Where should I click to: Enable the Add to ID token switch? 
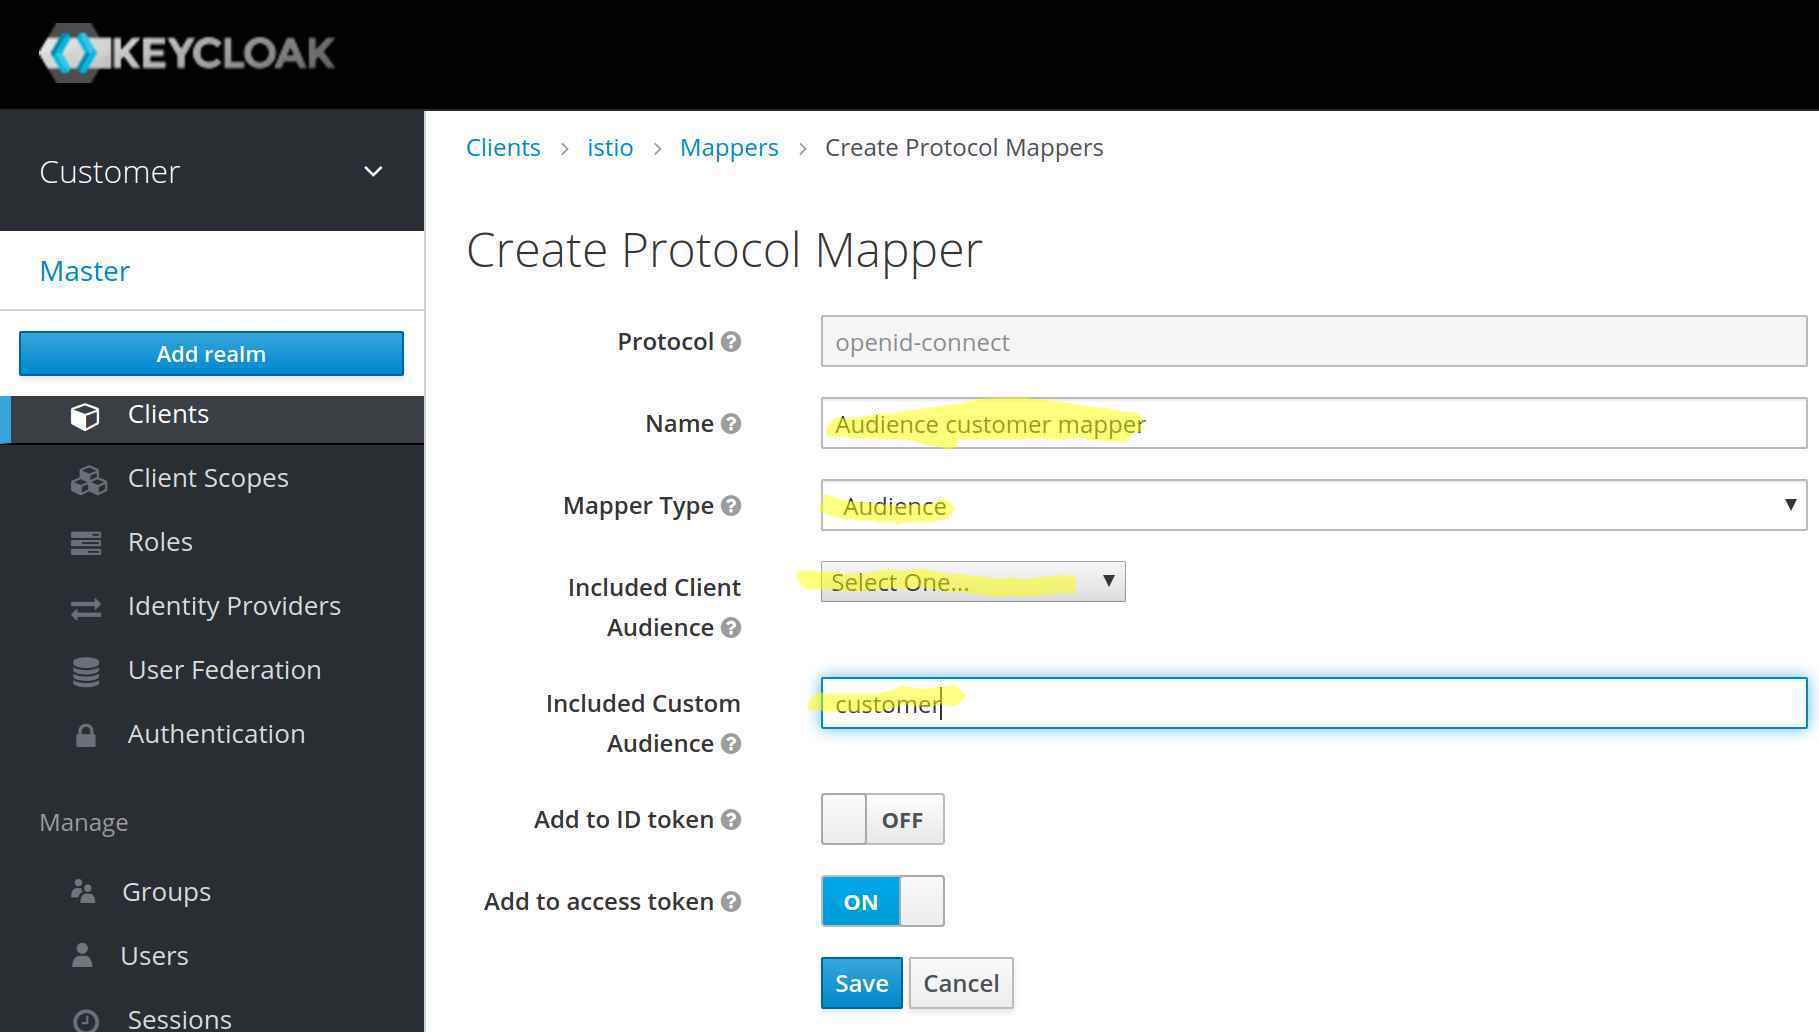point(882,820)
